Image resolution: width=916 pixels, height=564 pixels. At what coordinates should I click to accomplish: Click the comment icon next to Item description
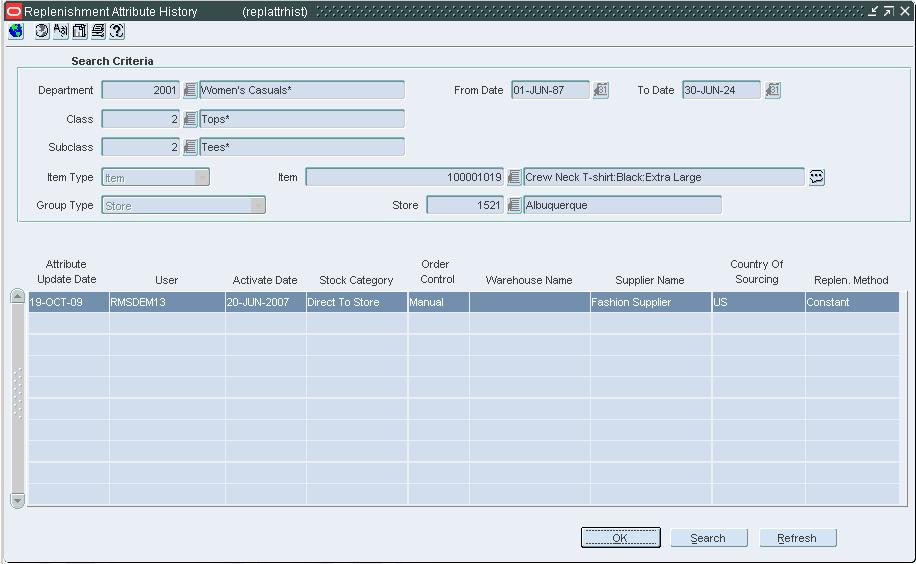817,177
